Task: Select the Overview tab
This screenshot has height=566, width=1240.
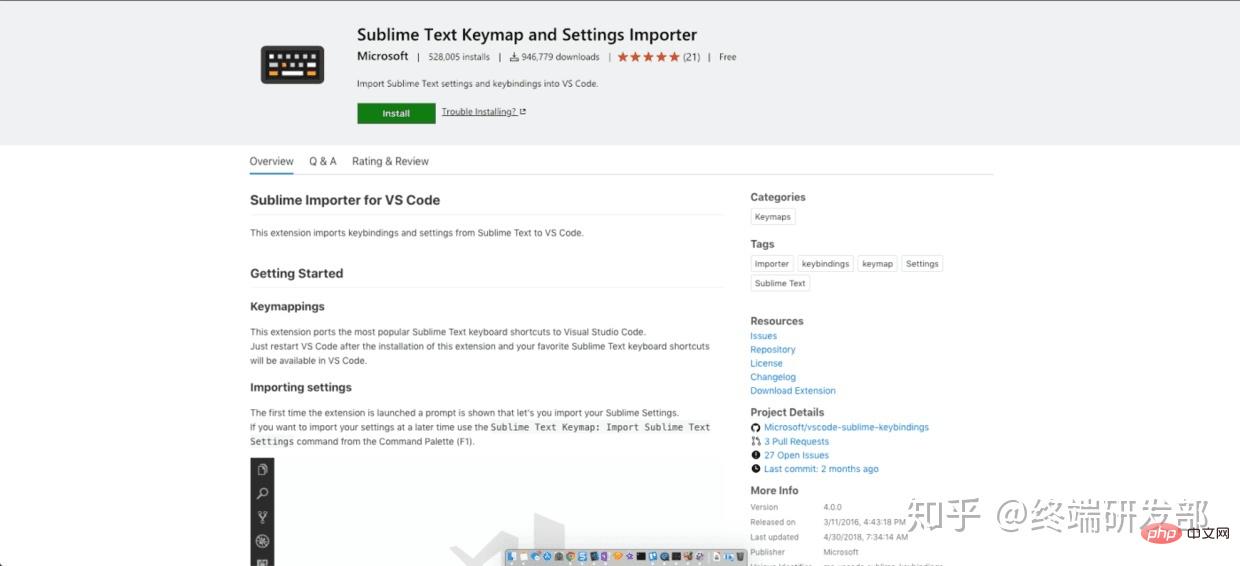Action: click(x=271, y=161)
